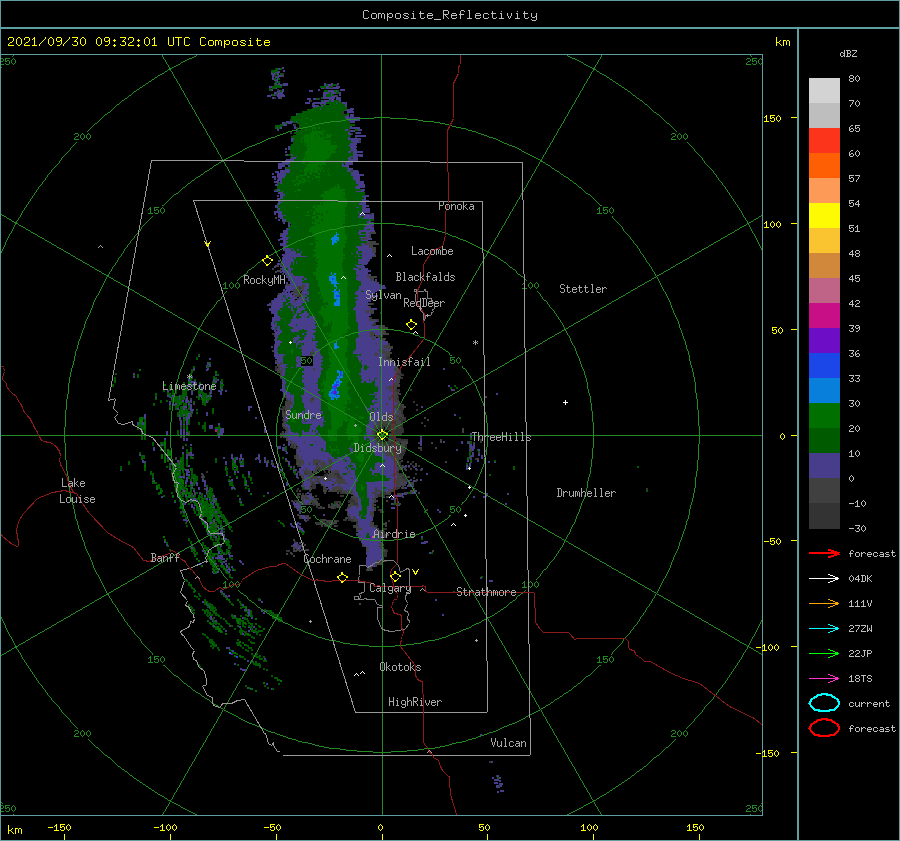Select the red 60–65 dBZ color swatch

824,140
